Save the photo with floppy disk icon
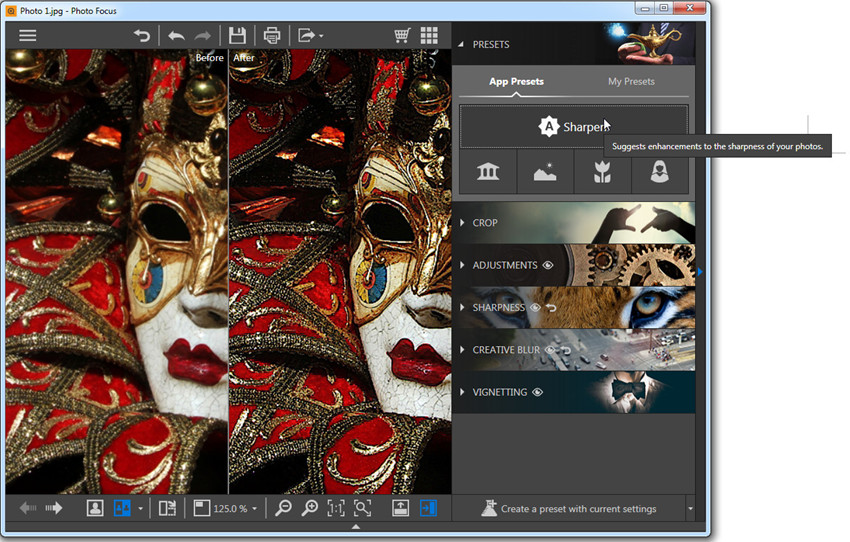850x542 pixels. coord(237,36)
